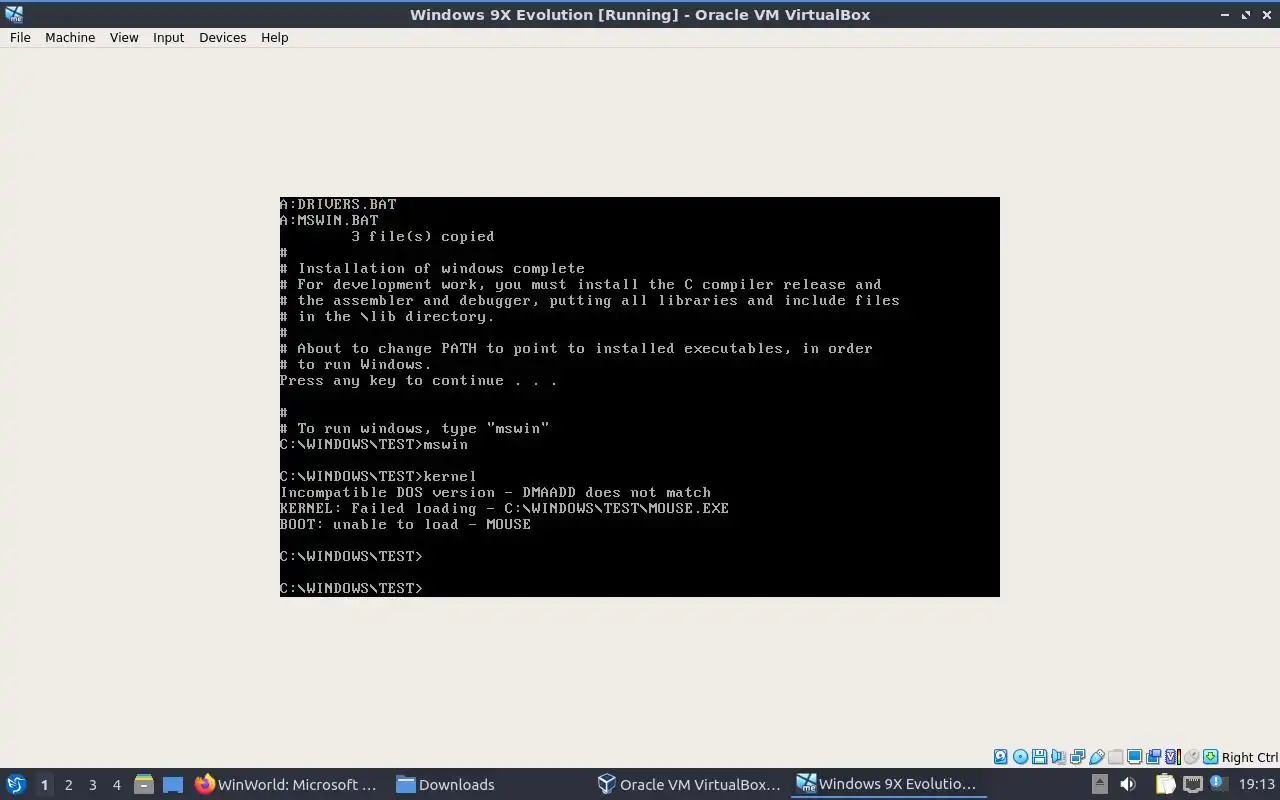Click the 'A:MSWIN.BAT' line
Screen dimensions: 1280x800
click(329, 220)
